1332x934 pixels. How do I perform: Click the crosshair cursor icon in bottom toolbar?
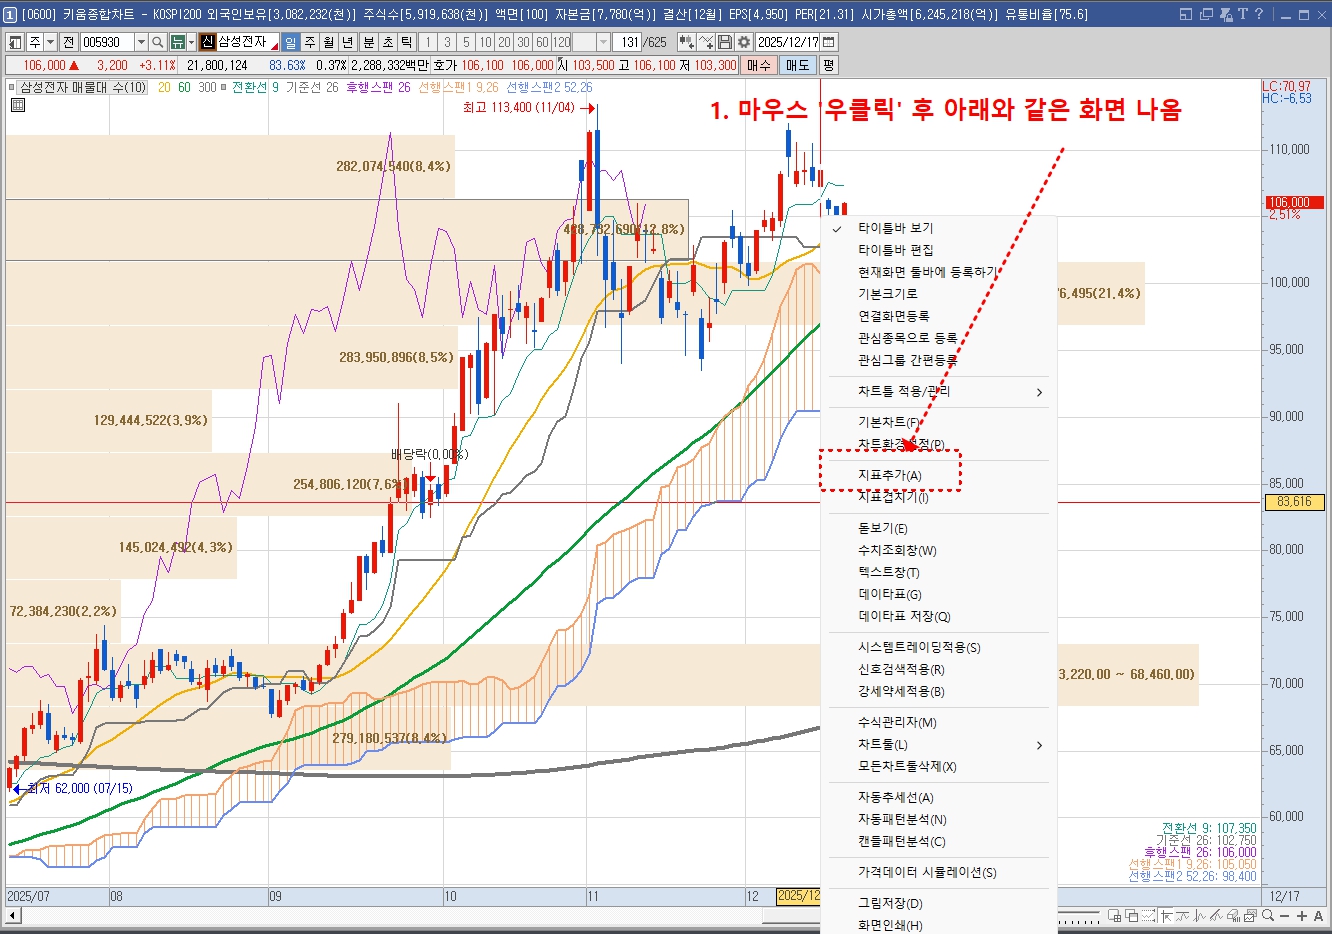coord(1166,915)
